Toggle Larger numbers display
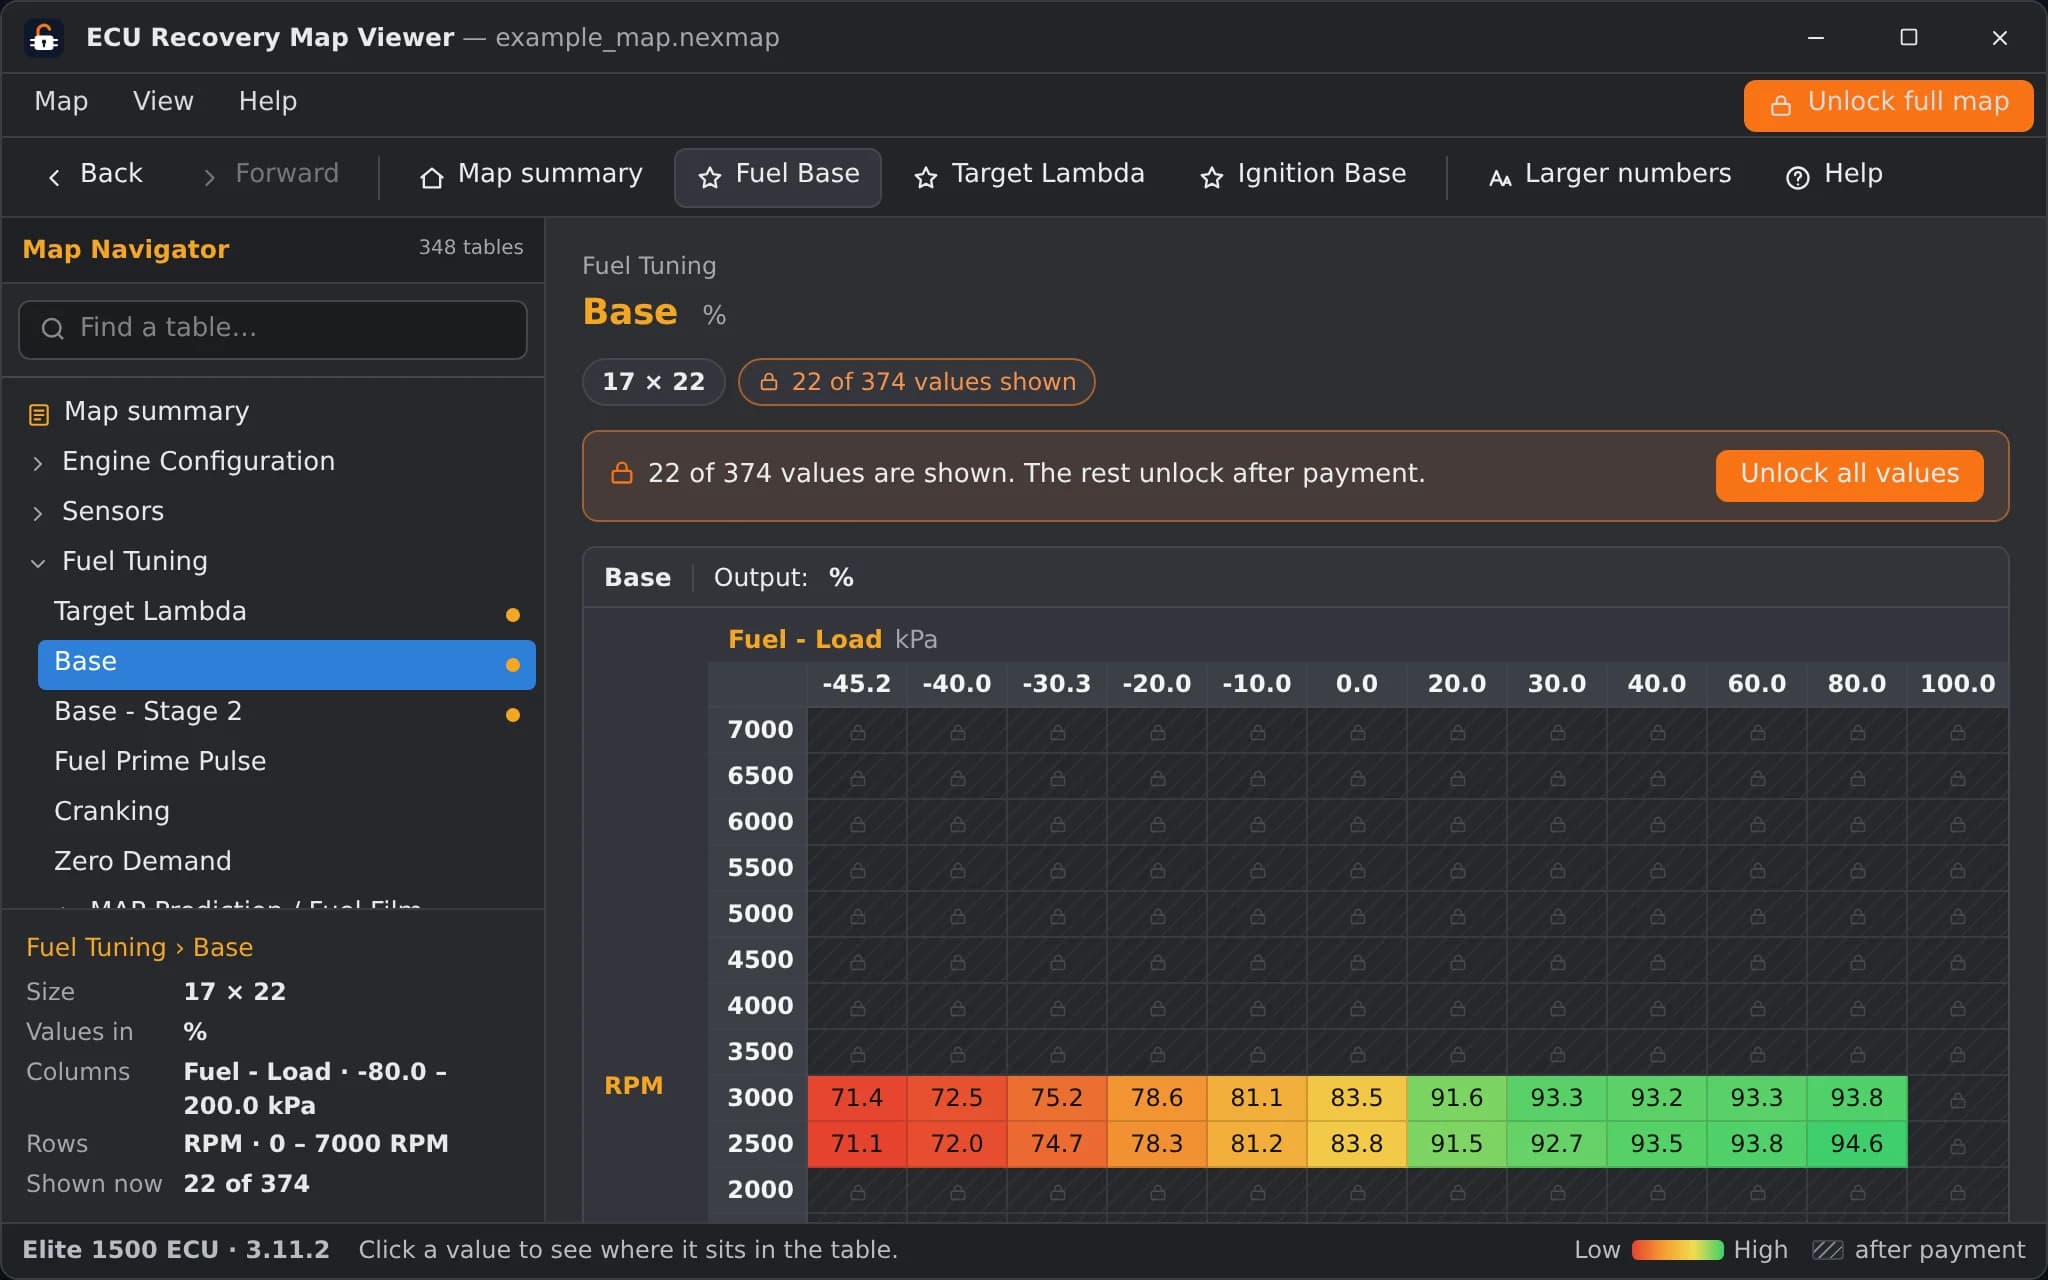Viewport: 2048px width, 1280px height. [x=1610, y=177]
